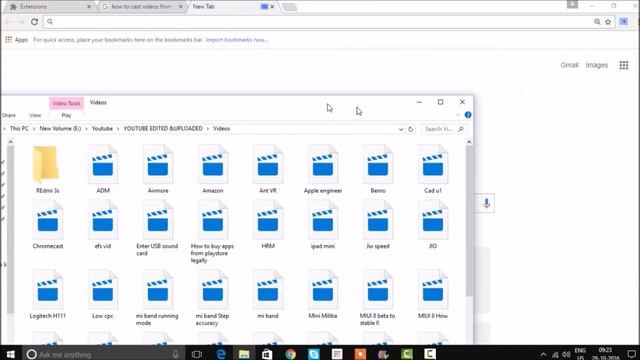Select the mi band running mode video

pos(158,298)
